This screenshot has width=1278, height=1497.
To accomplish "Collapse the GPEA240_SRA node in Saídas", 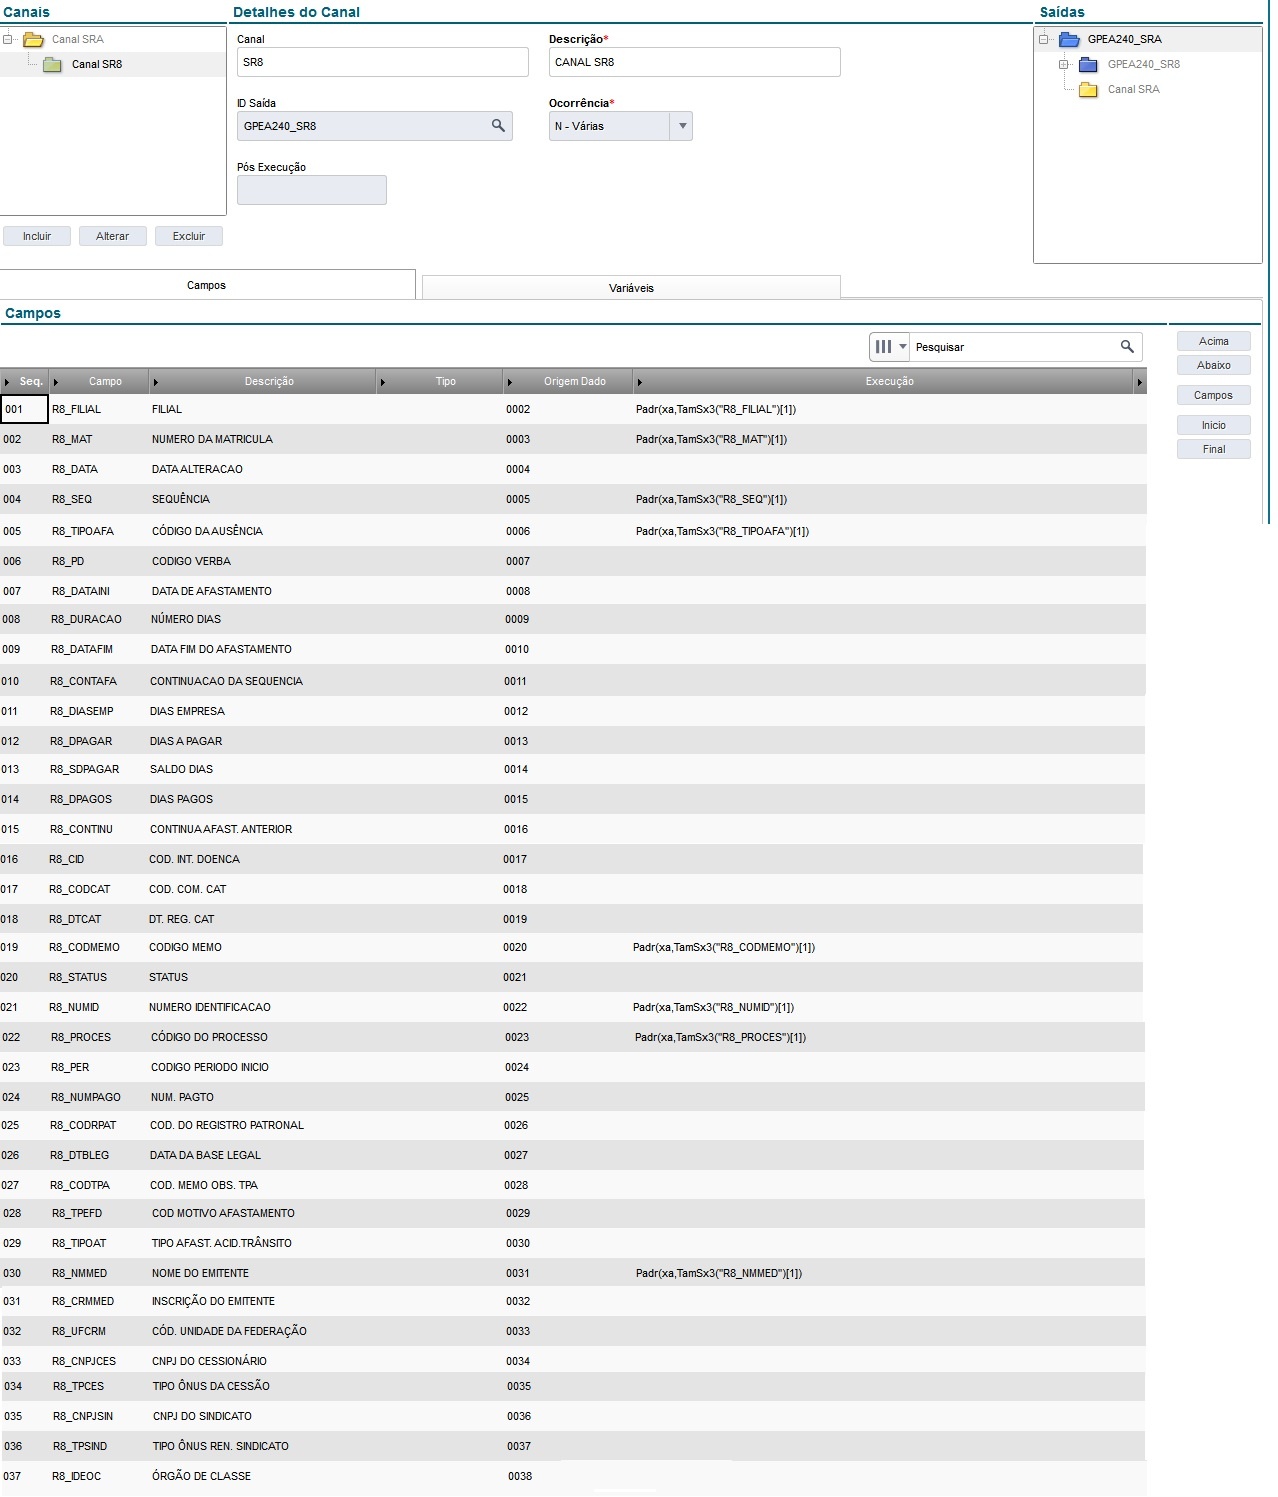I will [1044, 40].
